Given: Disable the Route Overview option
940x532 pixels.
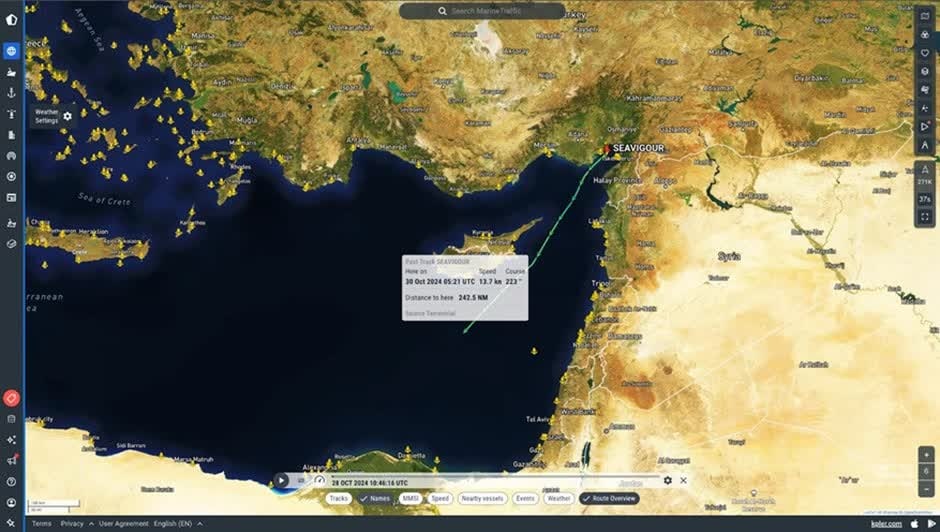Looking at the screenshot, I should click(x=609, y=498).
